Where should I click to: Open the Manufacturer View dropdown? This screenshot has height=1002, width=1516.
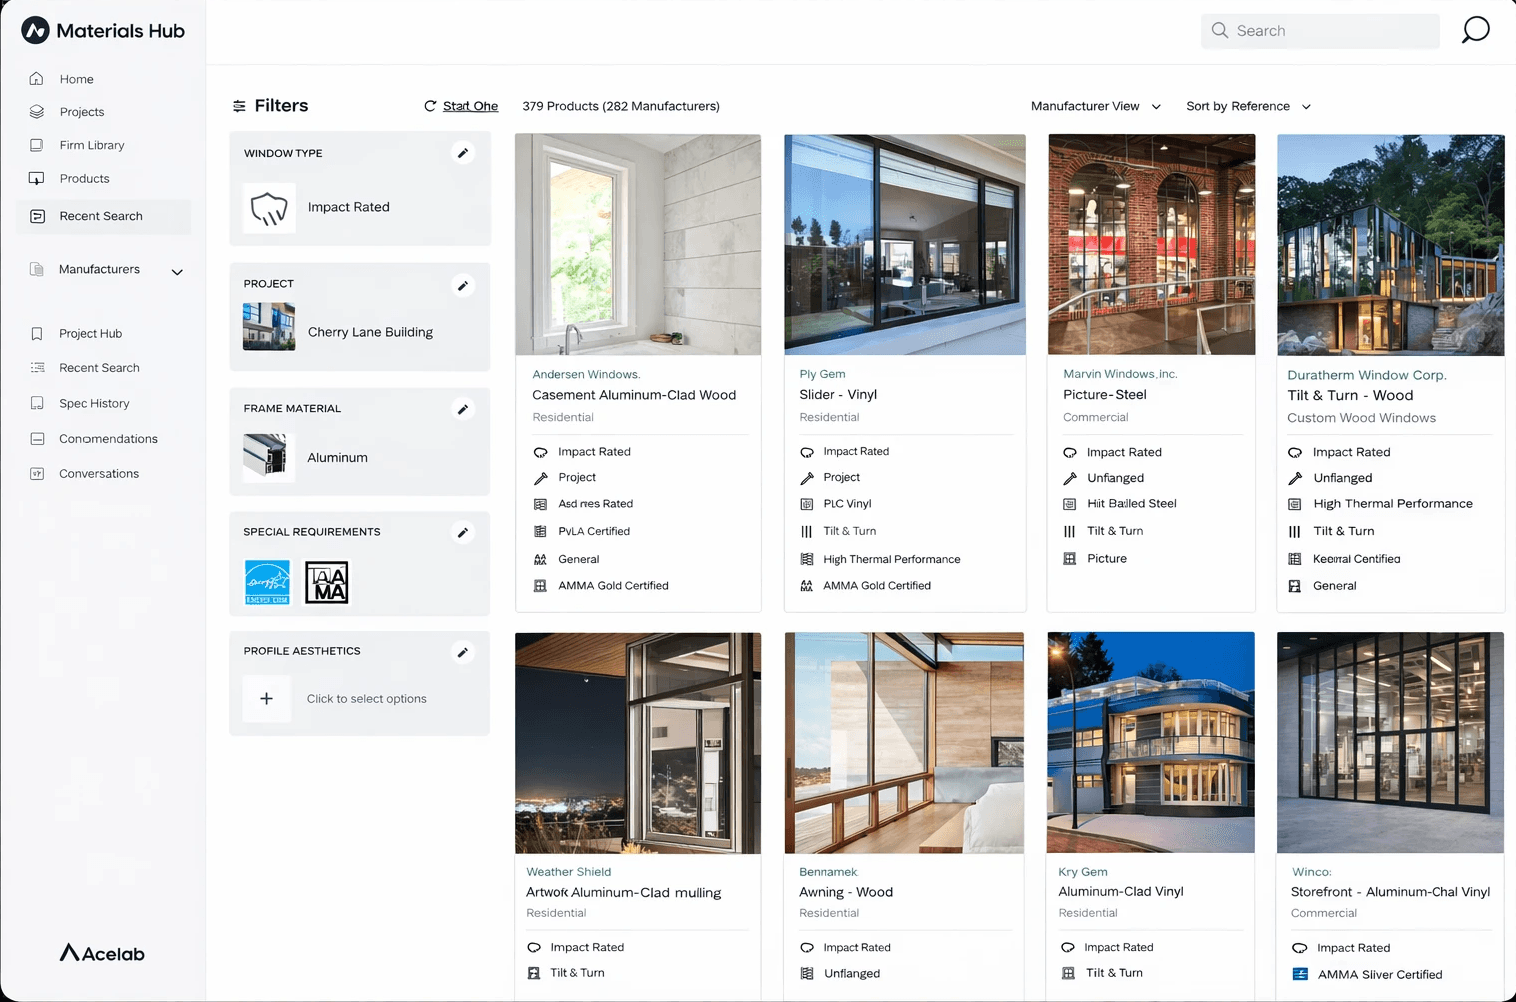click(1096, 106)
